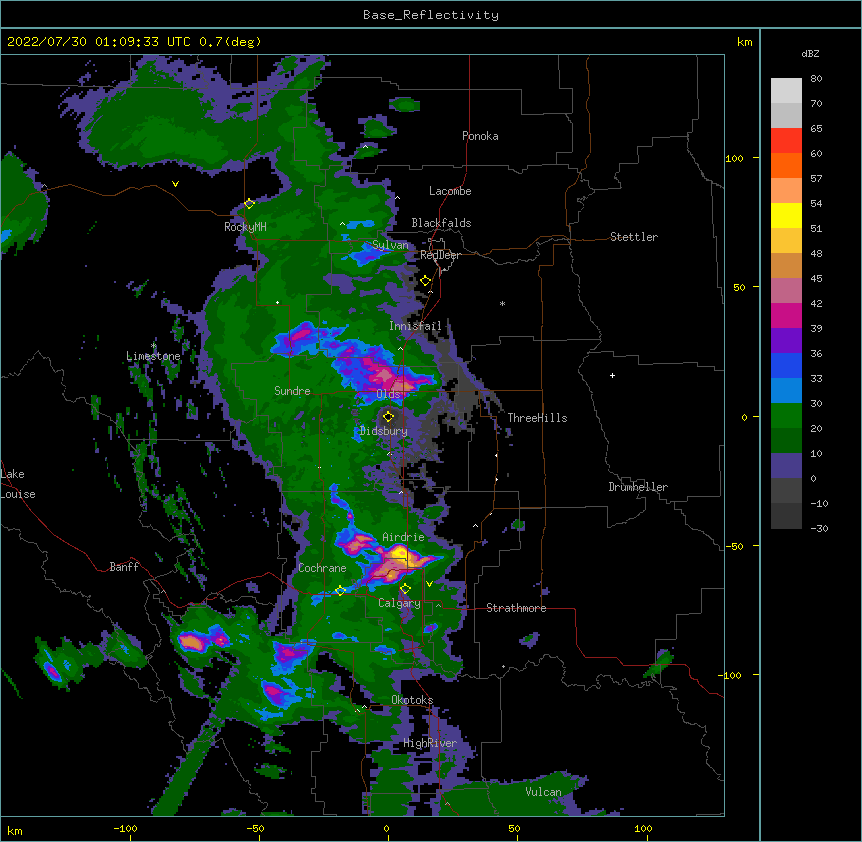Click the RockyMH map label
The height and width of the screenshot is (842, 862).
point(245,226)
